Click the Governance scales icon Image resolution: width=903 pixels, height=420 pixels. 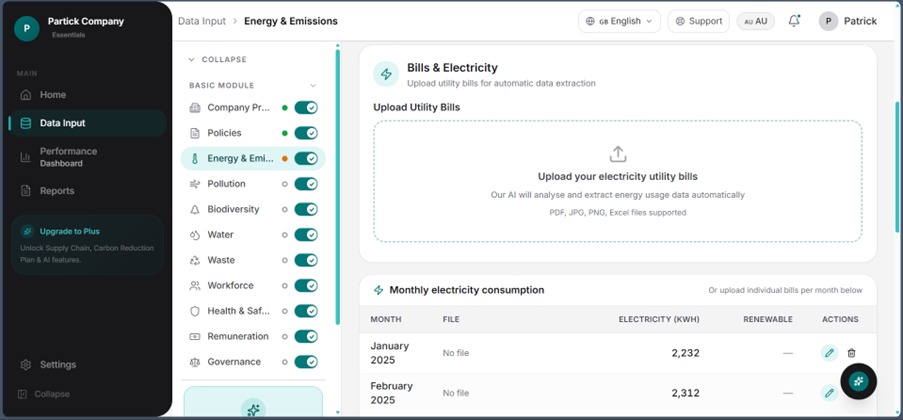pos(195,362)
